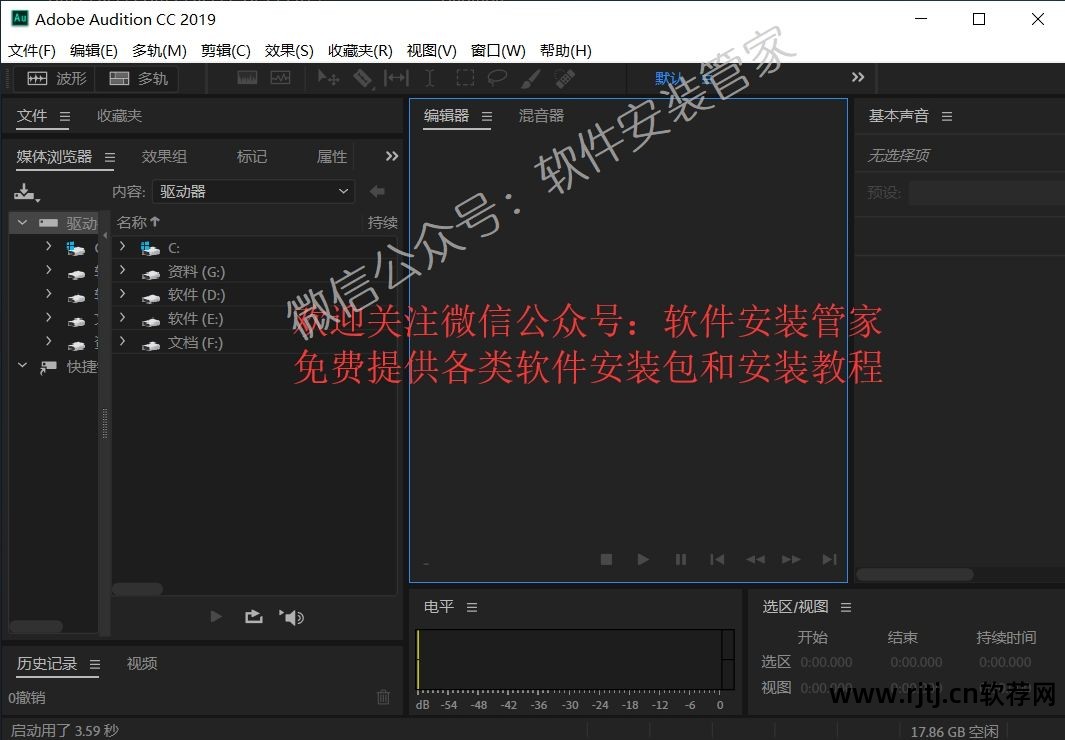The height and width of the screenshot is (740, 1065).
Task: Go back in the media browser
Action: coord(377,191)
